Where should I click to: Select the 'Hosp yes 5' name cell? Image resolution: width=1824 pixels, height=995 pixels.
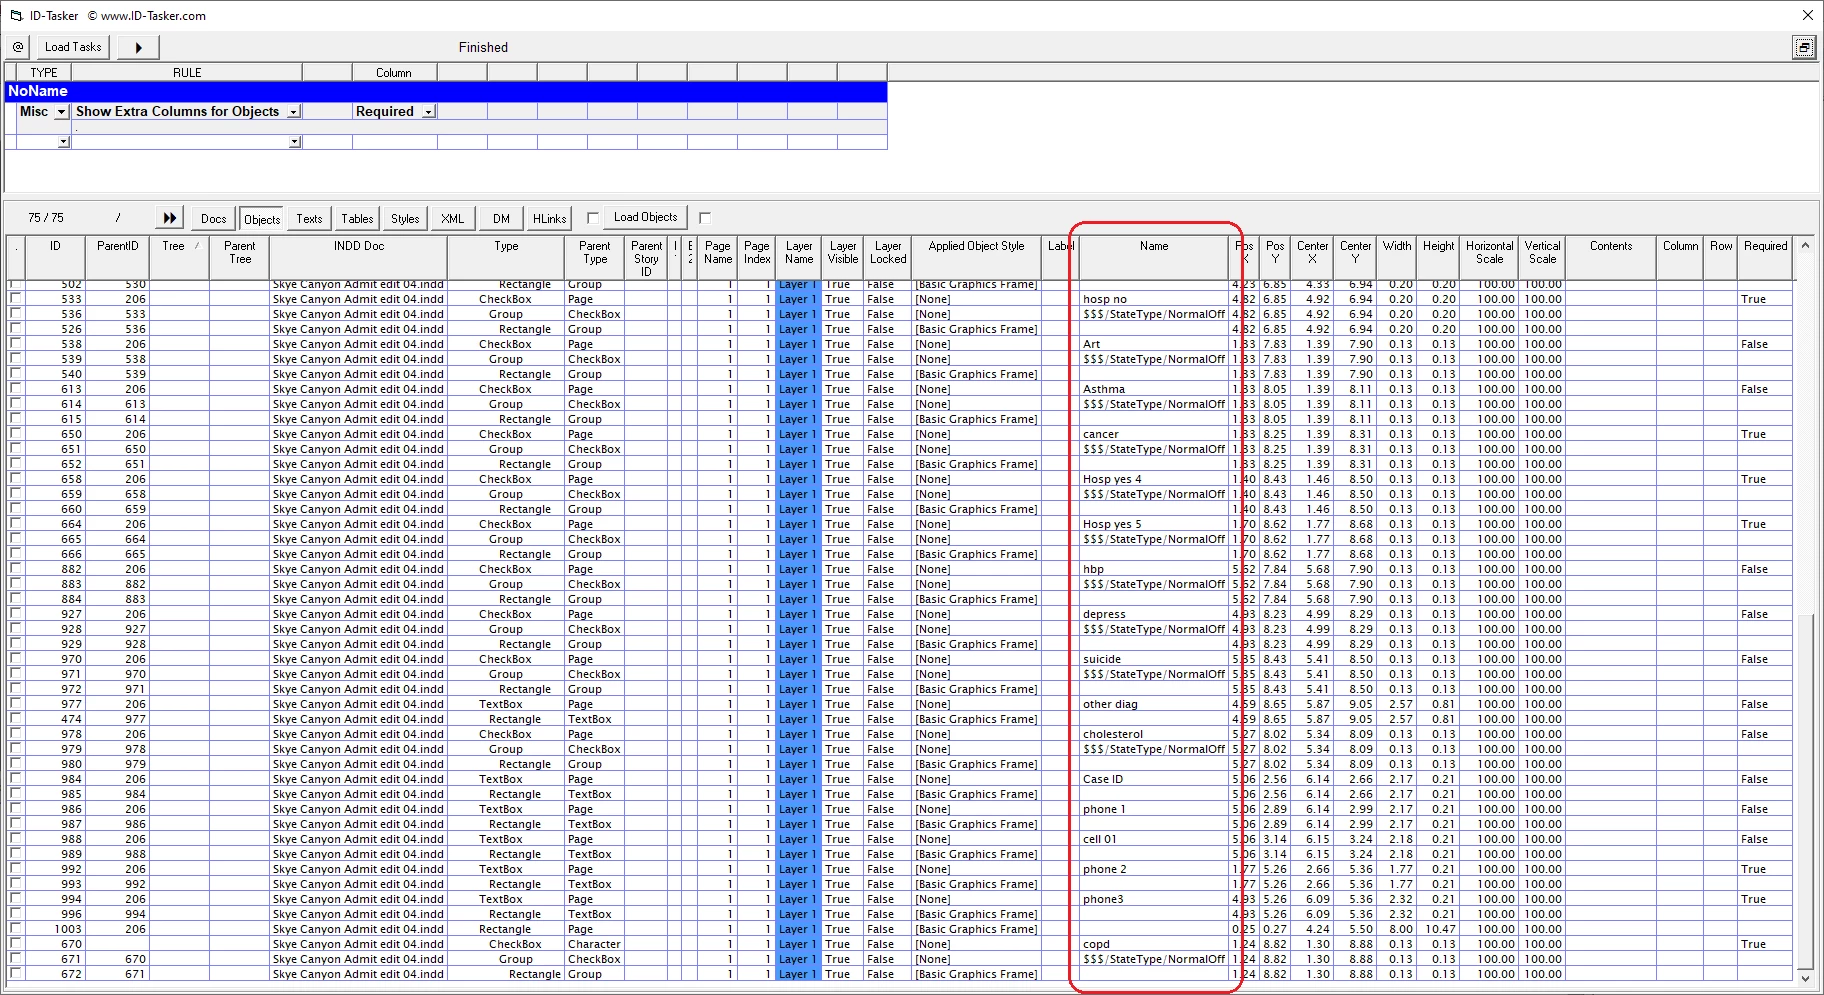[1154, 524]
